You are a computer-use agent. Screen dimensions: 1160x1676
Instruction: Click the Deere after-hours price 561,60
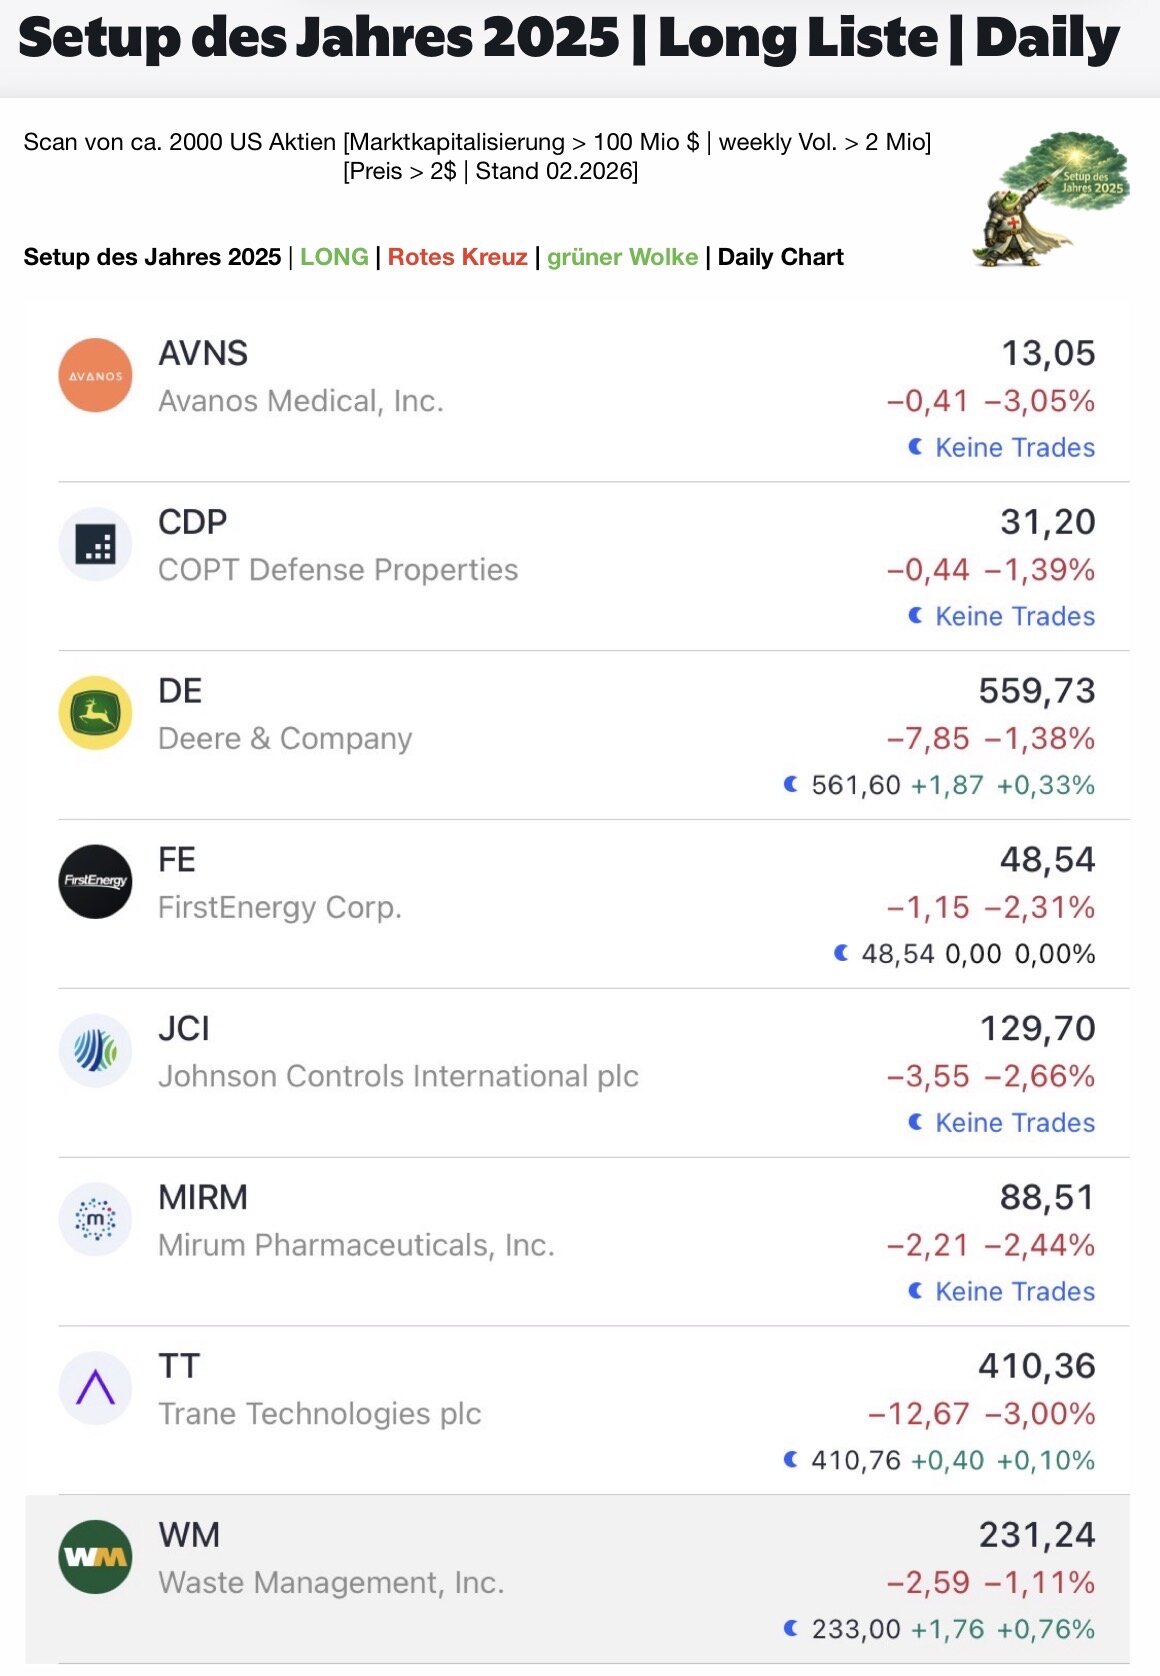[x=856, y=786]
